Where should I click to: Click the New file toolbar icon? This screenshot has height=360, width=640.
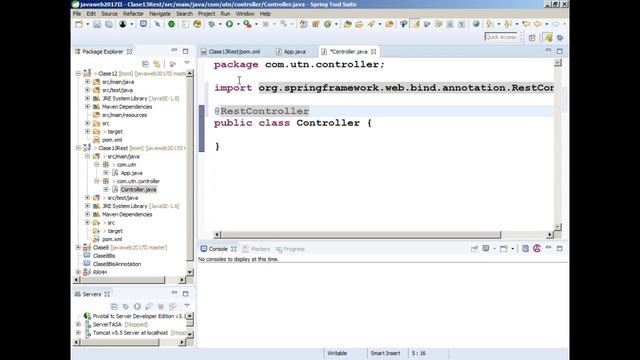(x=79, y=24)
